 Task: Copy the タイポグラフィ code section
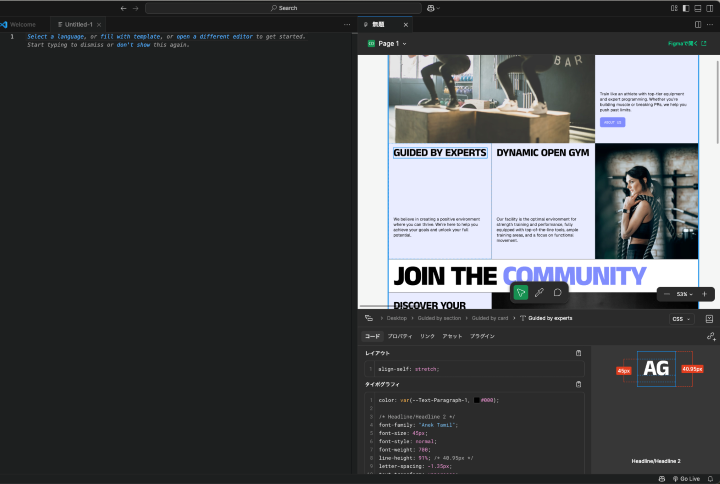pos(579,384)
